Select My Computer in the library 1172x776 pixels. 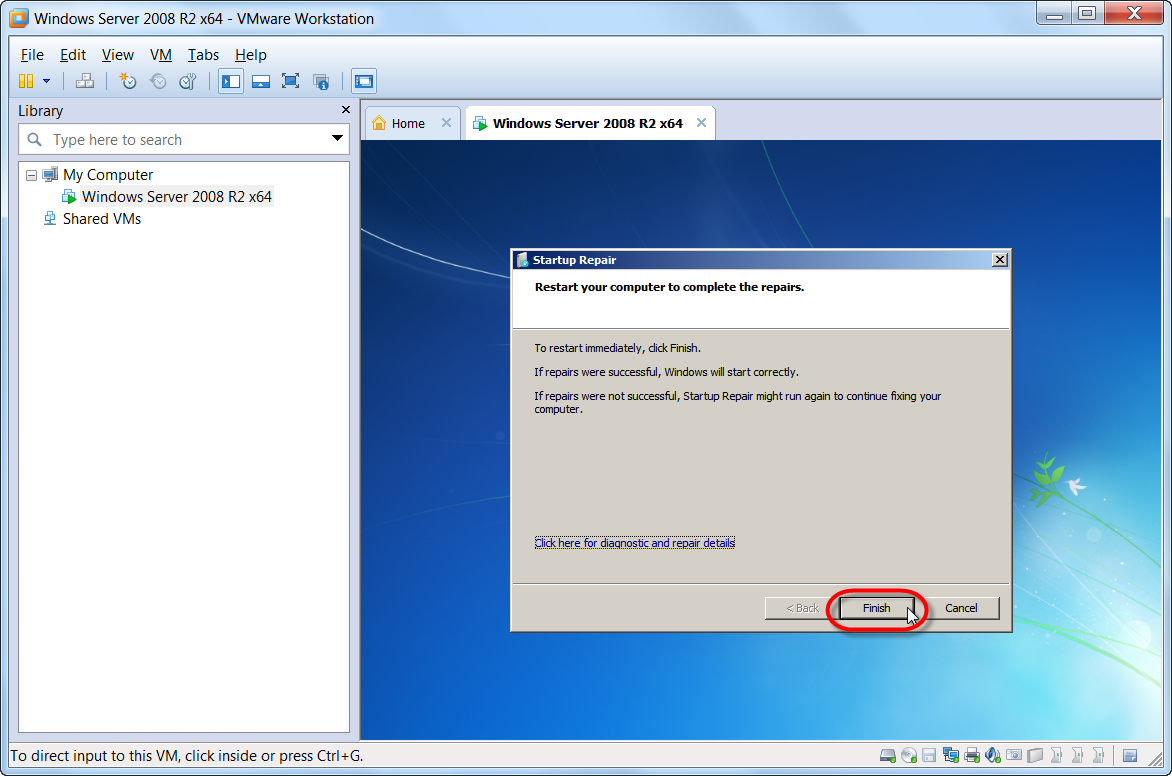[108, 175]
